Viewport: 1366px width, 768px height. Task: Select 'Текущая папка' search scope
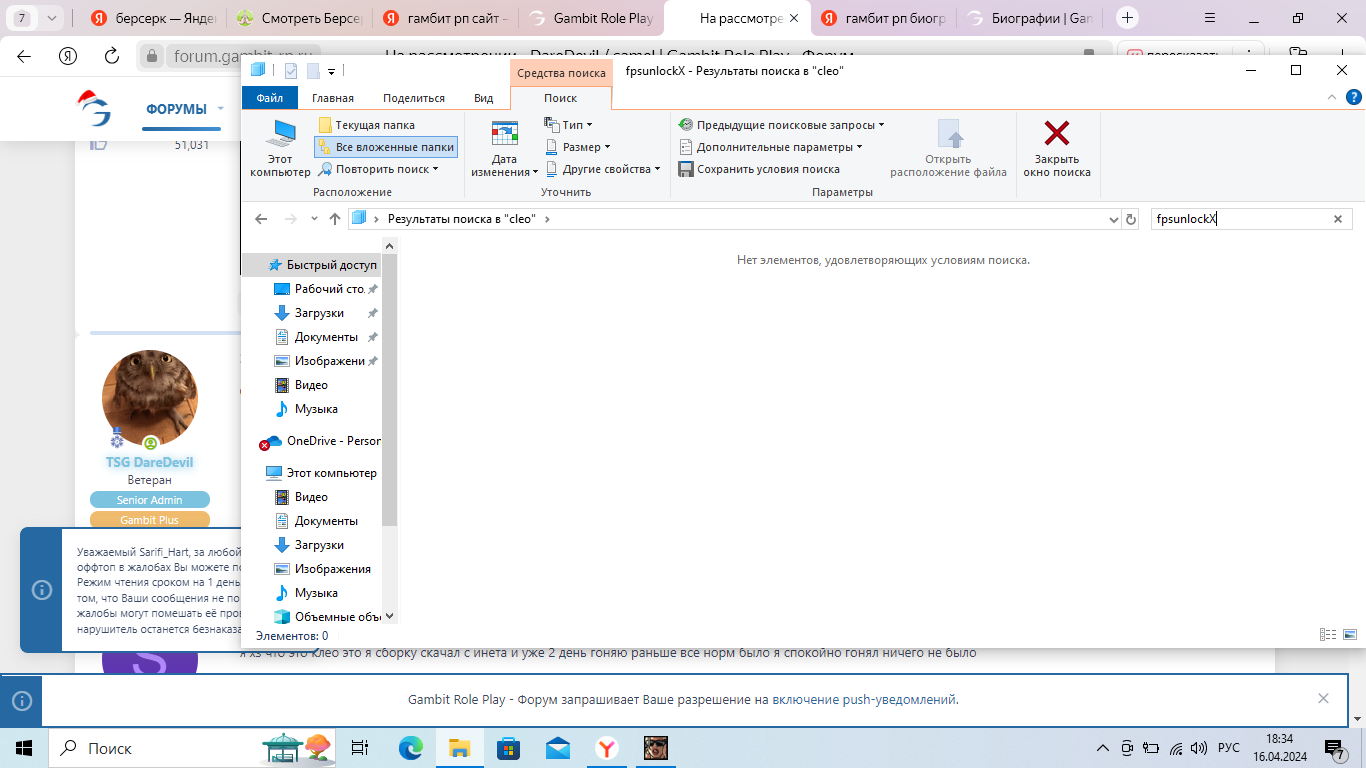tap(366, 125)
